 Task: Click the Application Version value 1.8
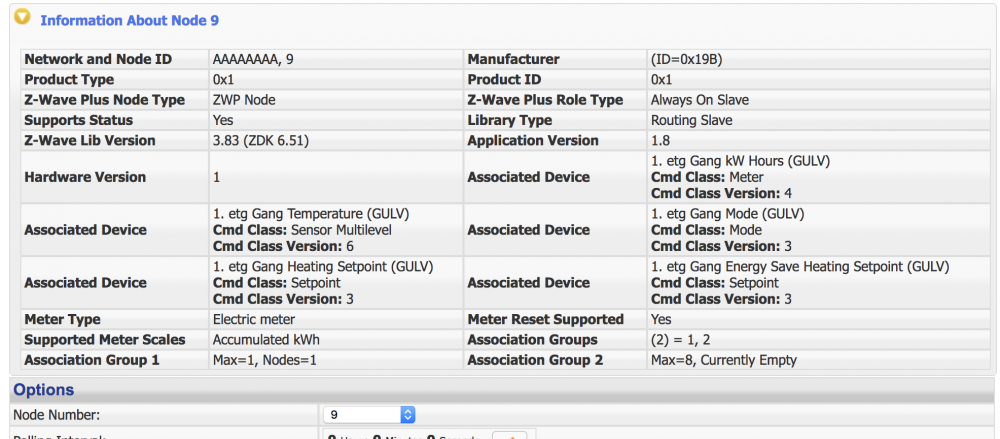[660, 141]
